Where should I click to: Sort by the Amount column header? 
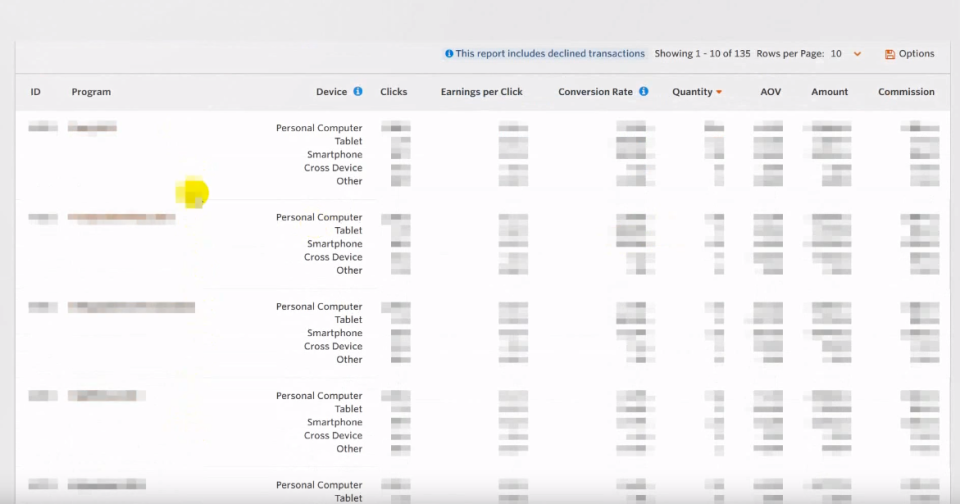click(x=830, y=92)
